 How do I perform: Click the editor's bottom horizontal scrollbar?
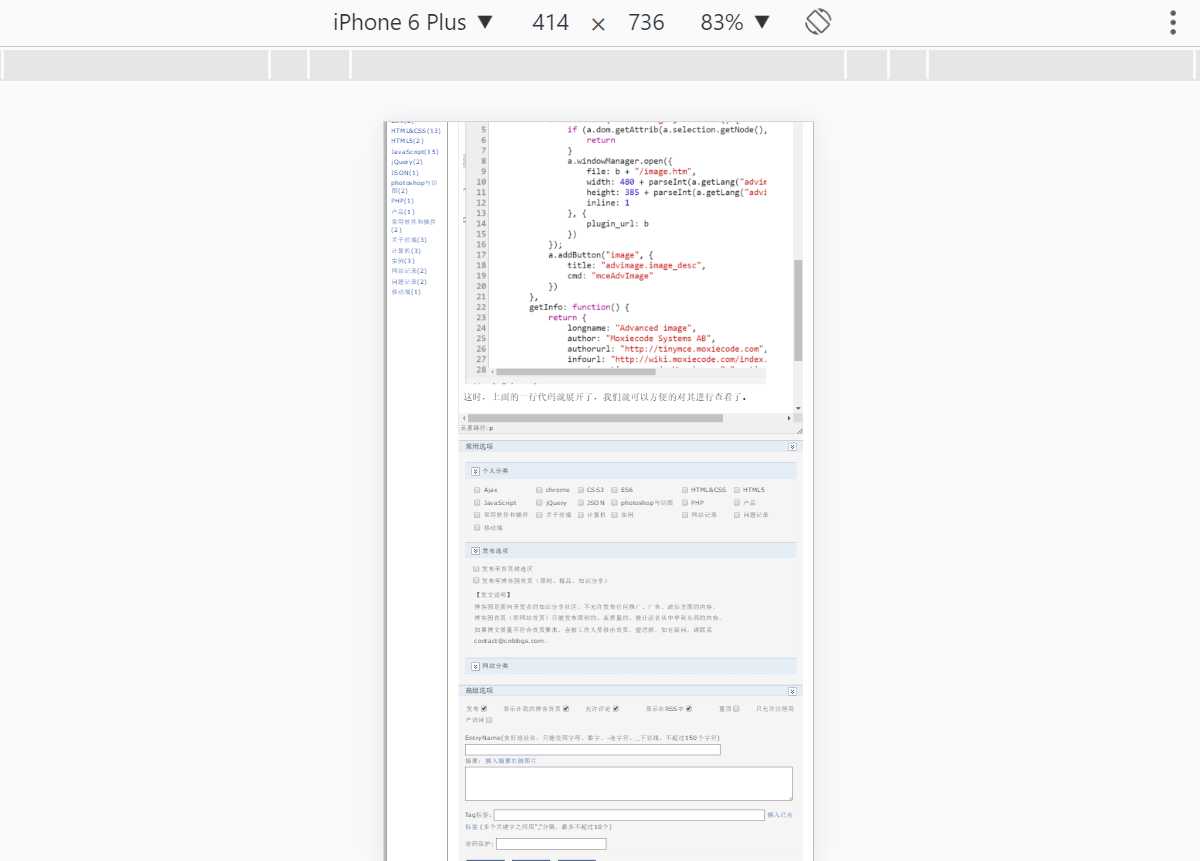coord(596,418)
